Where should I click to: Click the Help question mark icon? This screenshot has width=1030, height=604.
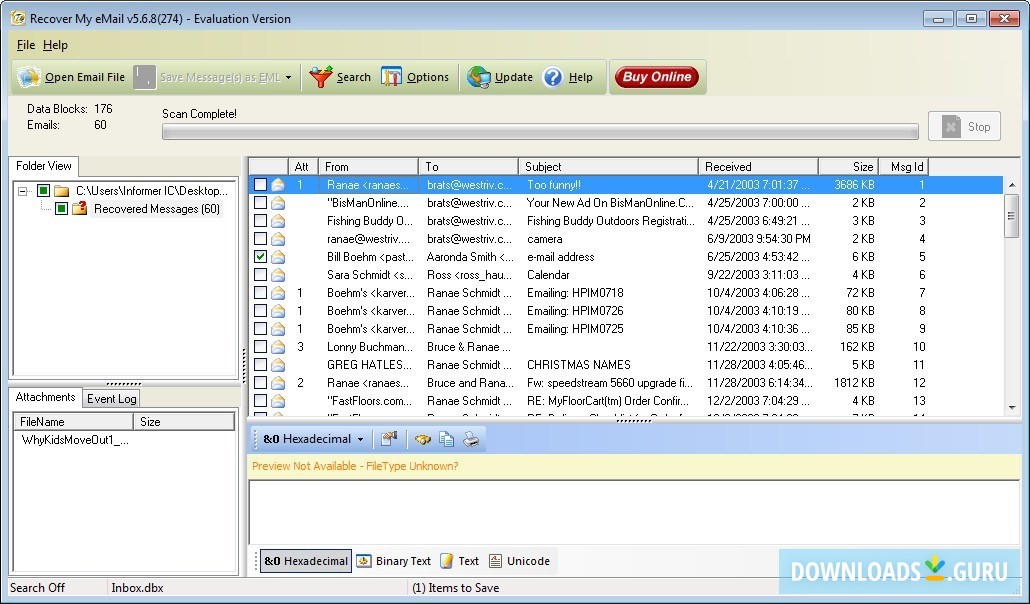[553, 77]
